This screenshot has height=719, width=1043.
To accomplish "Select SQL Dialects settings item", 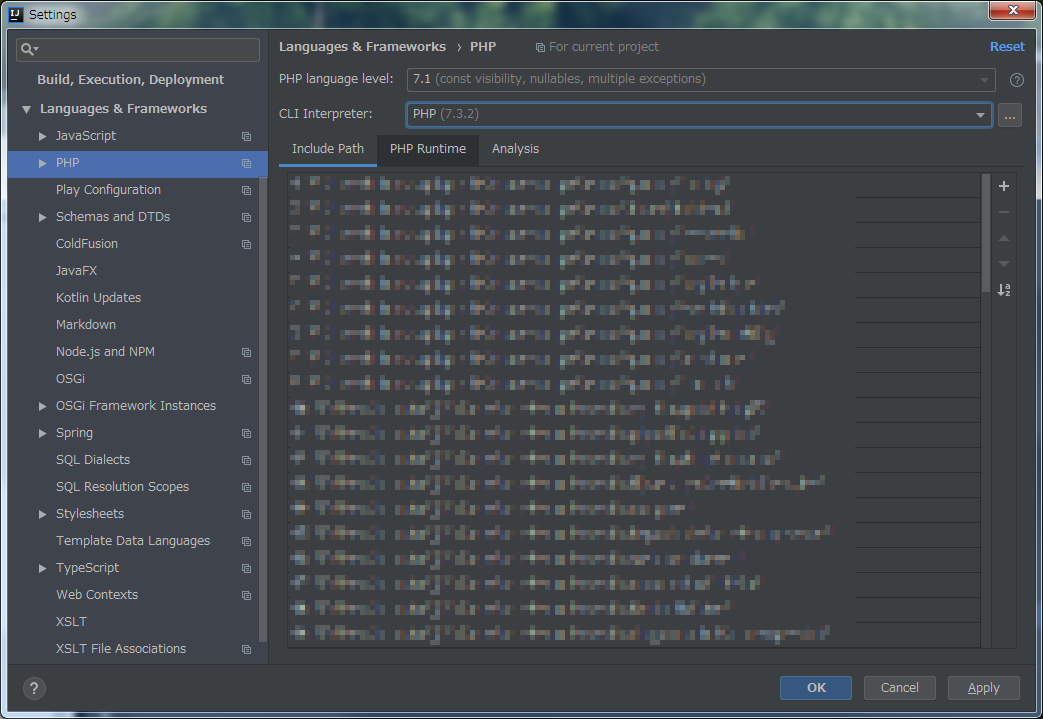I will tap(93, 460).
